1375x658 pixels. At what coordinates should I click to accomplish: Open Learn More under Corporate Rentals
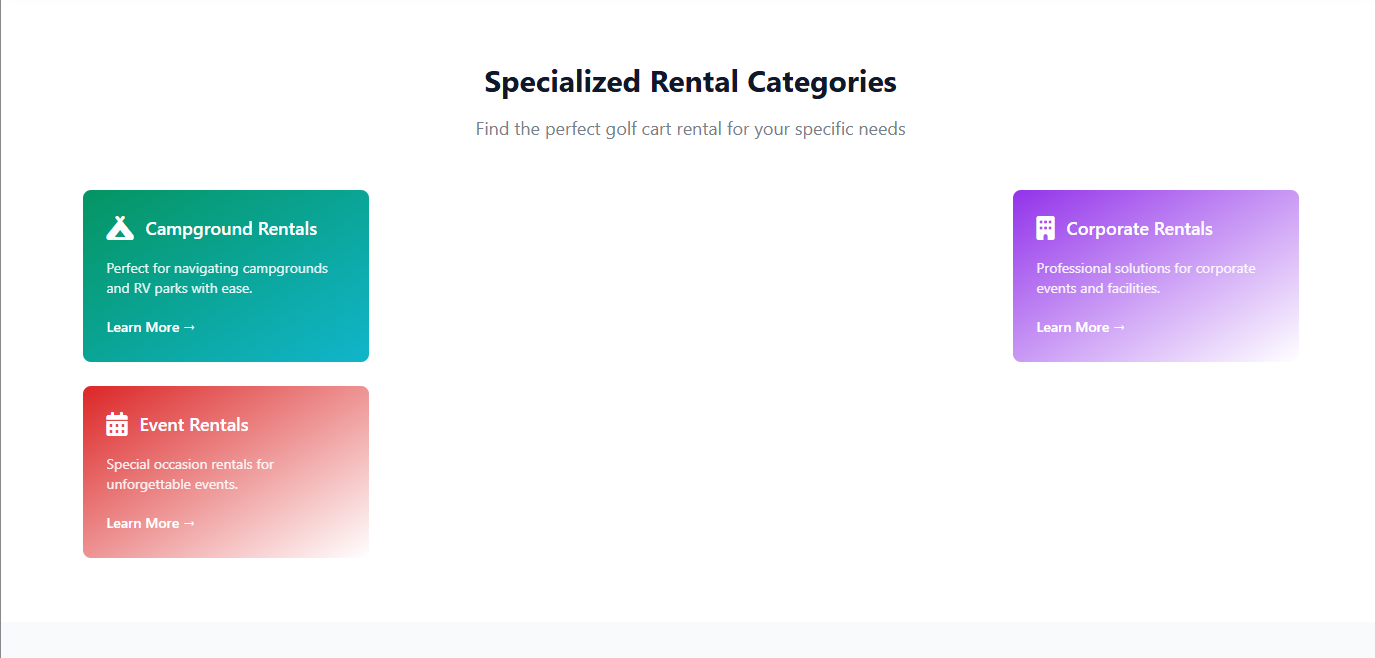coord(1073,327)
